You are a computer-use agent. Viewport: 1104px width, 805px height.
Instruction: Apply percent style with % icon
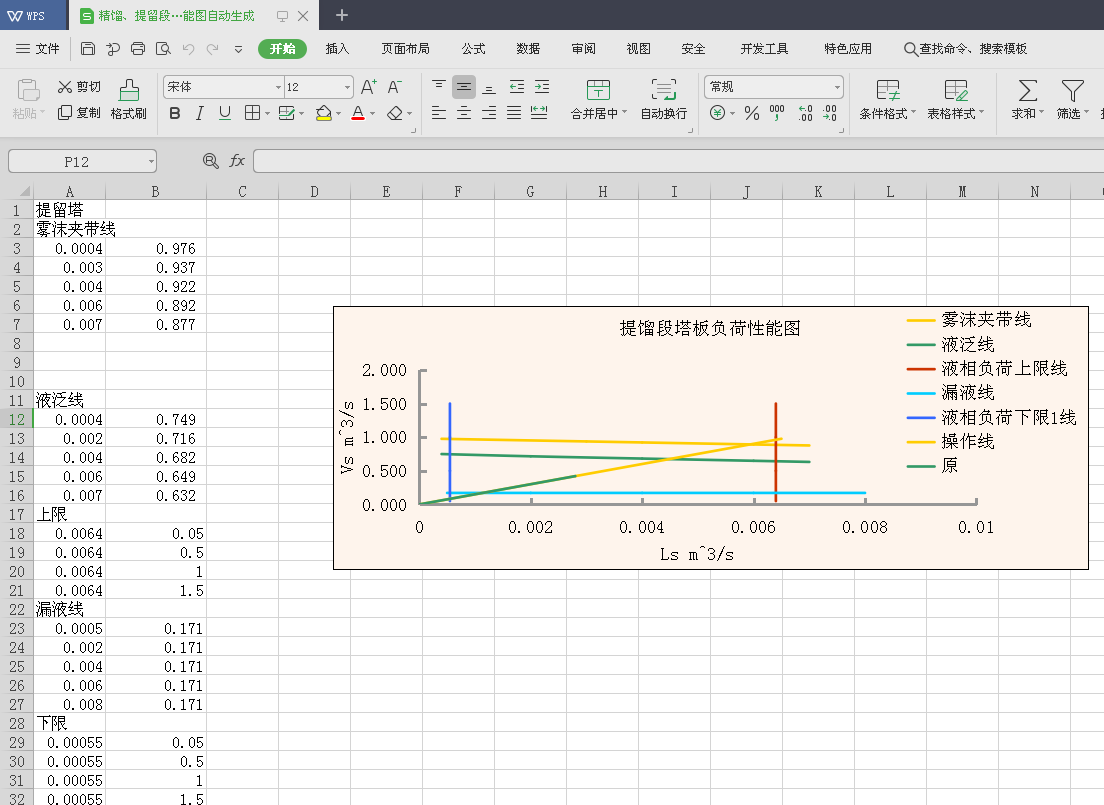coord(752,113)
